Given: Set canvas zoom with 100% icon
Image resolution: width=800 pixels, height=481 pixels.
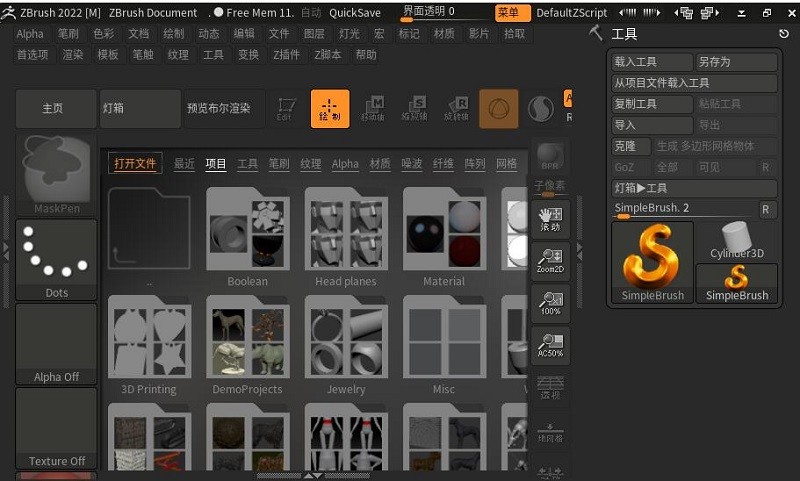Looking at the screenshot, I should click(551, 302).
